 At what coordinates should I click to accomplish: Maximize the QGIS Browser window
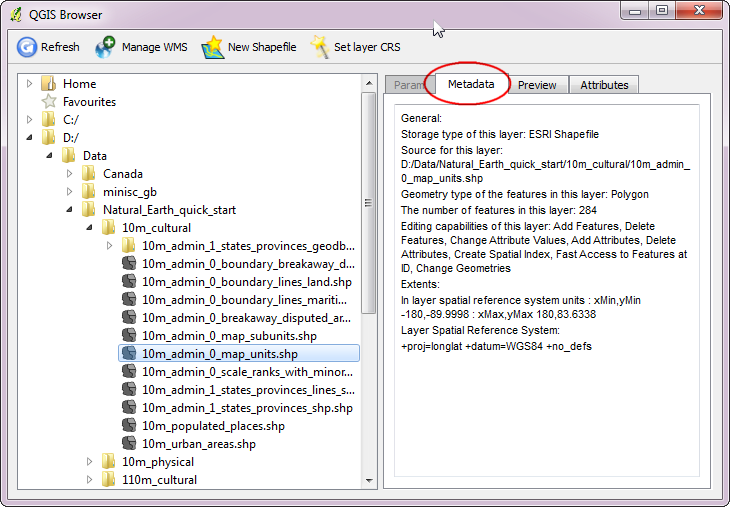click(x=662, y=10)
